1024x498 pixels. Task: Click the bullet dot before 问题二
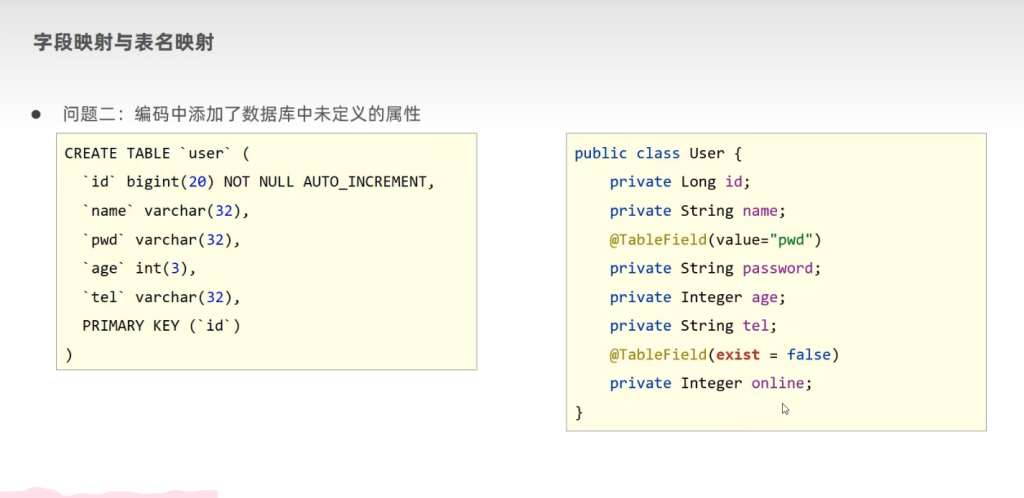point(35,114)
